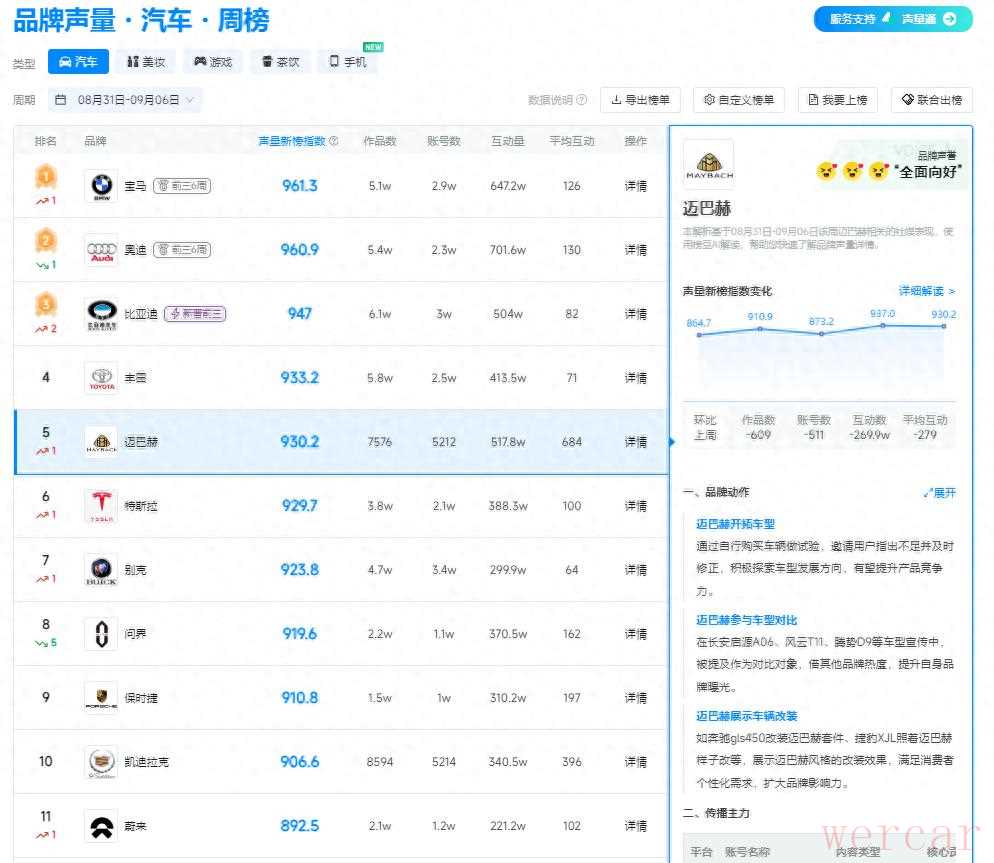Click the 自定义榜单 button
Viewport: 994px width, 863px height.
(x=738, y=100)
